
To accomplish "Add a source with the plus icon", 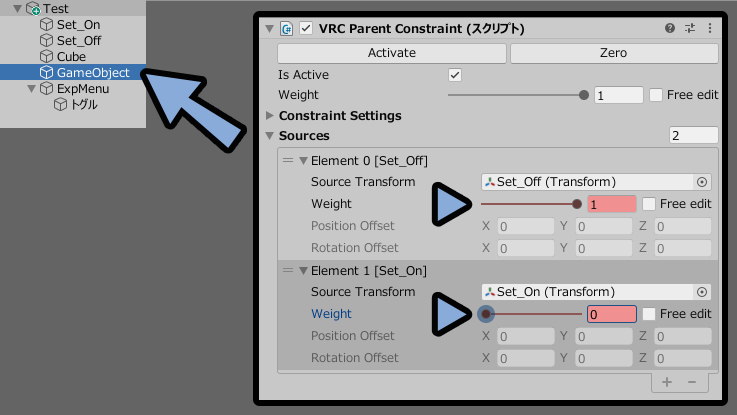I will tap(666, 382).
